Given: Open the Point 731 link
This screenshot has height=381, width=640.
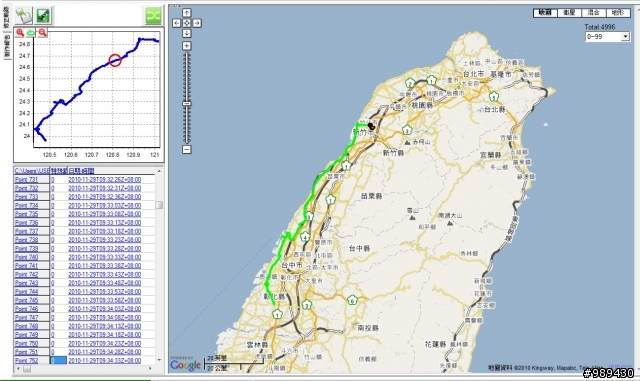Looking at the screenshot, I should [26, 179].
